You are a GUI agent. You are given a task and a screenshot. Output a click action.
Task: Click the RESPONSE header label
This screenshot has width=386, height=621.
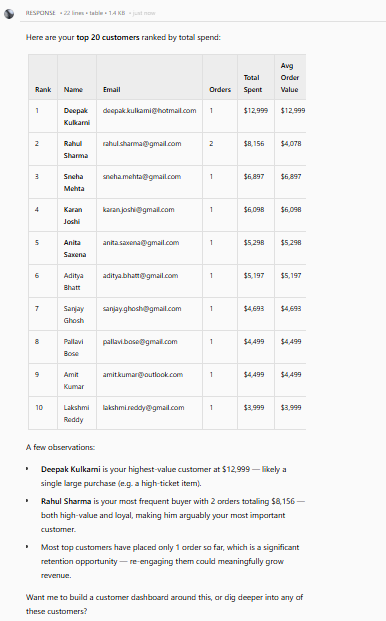coord(40,13)
